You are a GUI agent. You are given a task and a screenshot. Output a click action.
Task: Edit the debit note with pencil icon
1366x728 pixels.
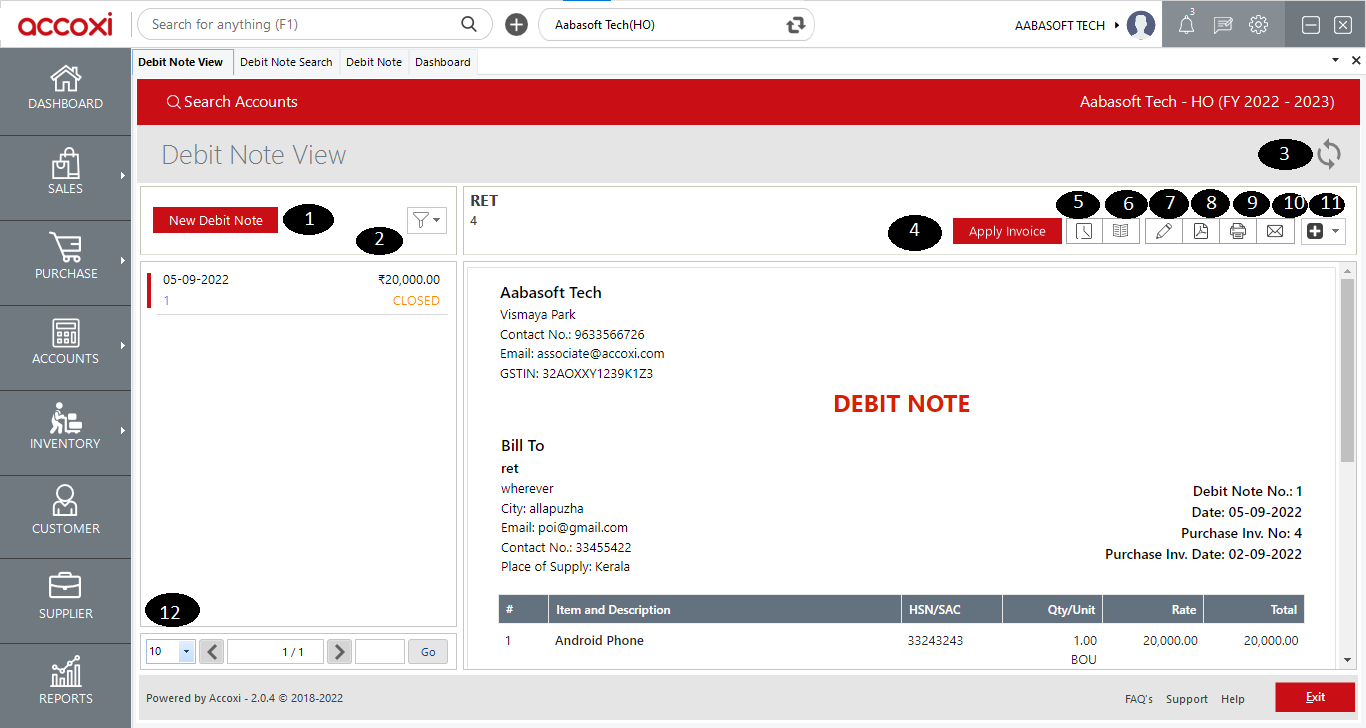[1163, 231]
